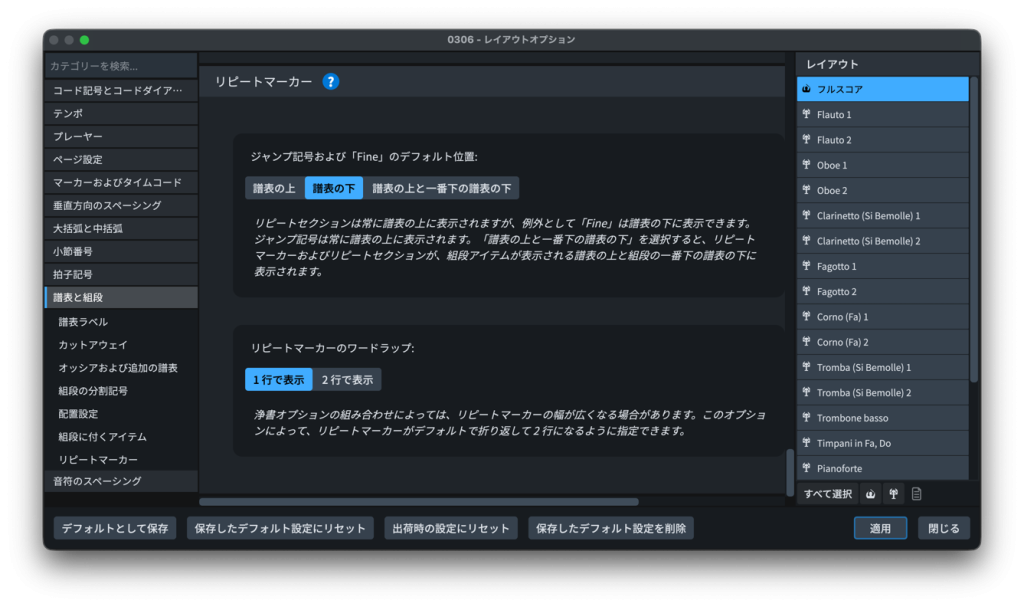Image resolution: width=1024 pixels, height=607 pixels.
Task: Expand the 音符のスペーシング category
Action: pyautogui.click(x=120, y=481)
